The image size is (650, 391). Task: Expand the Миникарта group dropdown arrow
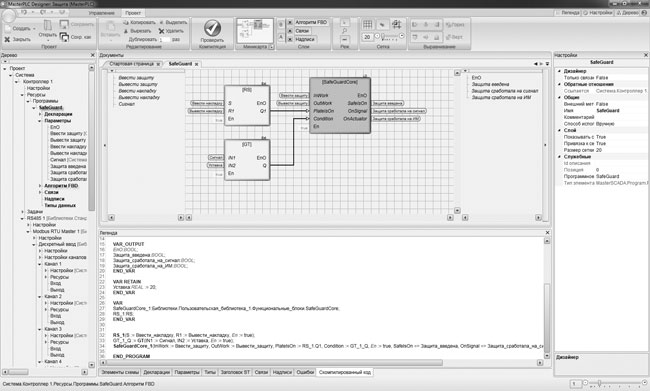[272, 47]
